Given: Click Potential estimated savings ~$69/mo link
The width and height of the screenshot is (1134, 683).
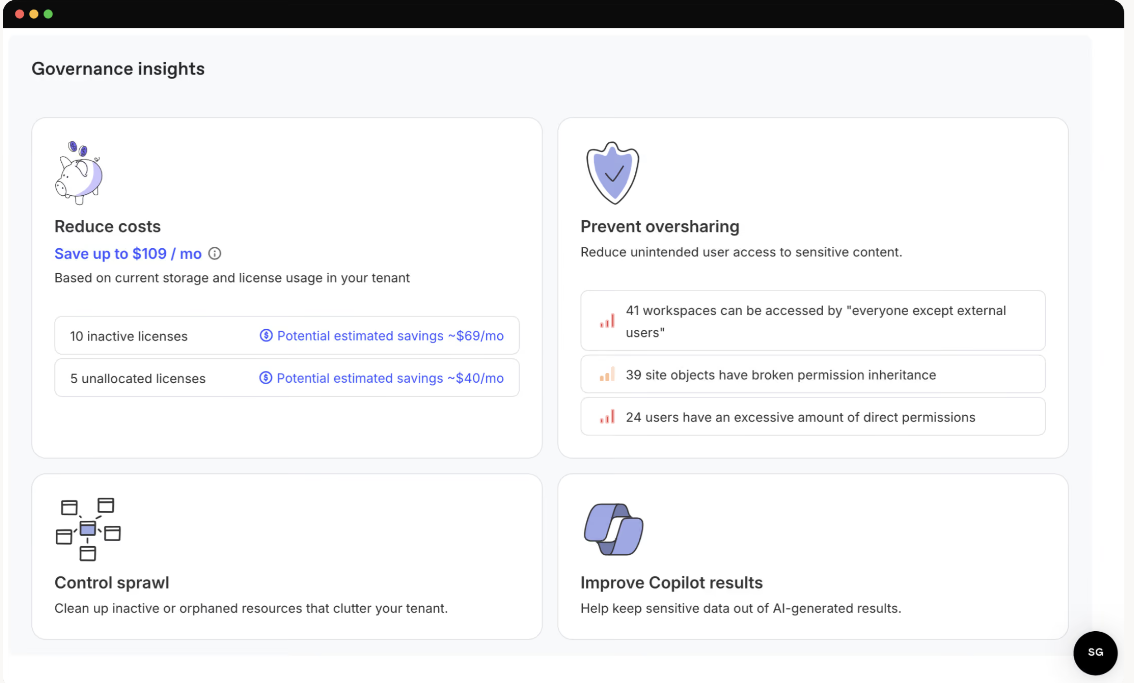Looking at the screenshot, I should tap(391, 336).
